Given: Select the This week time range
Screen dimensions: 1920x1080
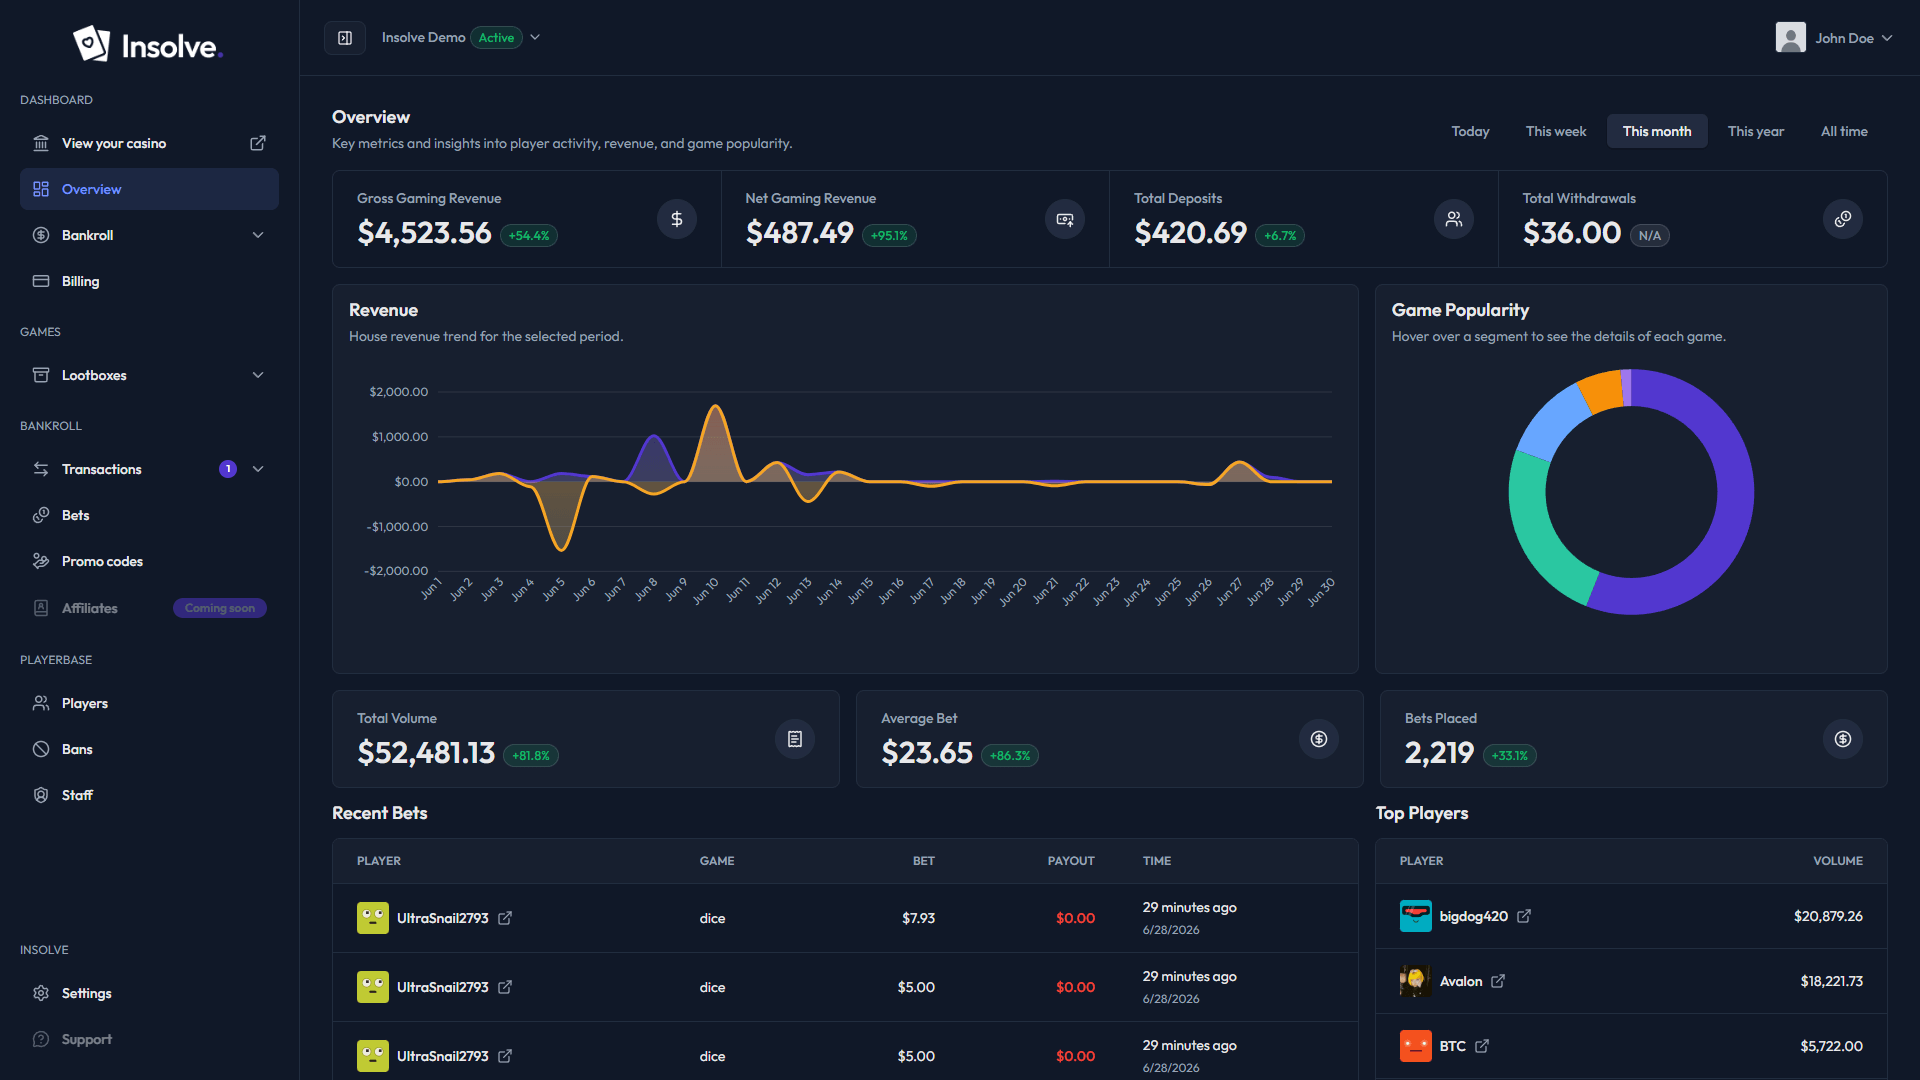Looking at the screenshot, I should [x=1556, y=131].
